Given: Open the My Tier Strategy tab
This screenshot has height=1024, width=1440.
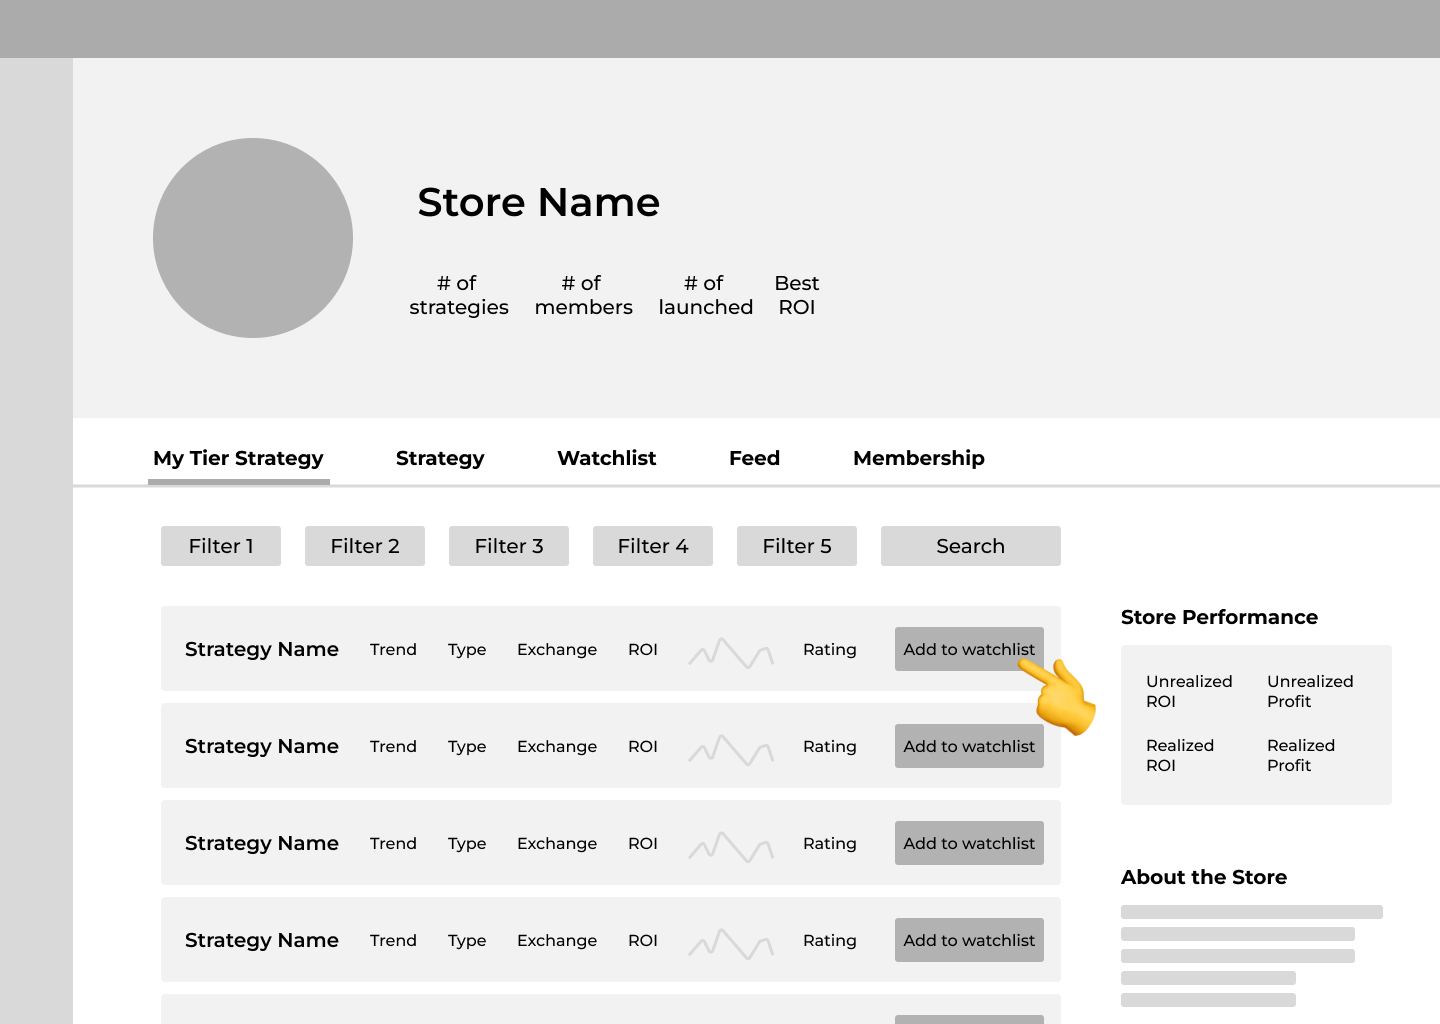Looking at the screenshot, I should [x=238, y=458].
